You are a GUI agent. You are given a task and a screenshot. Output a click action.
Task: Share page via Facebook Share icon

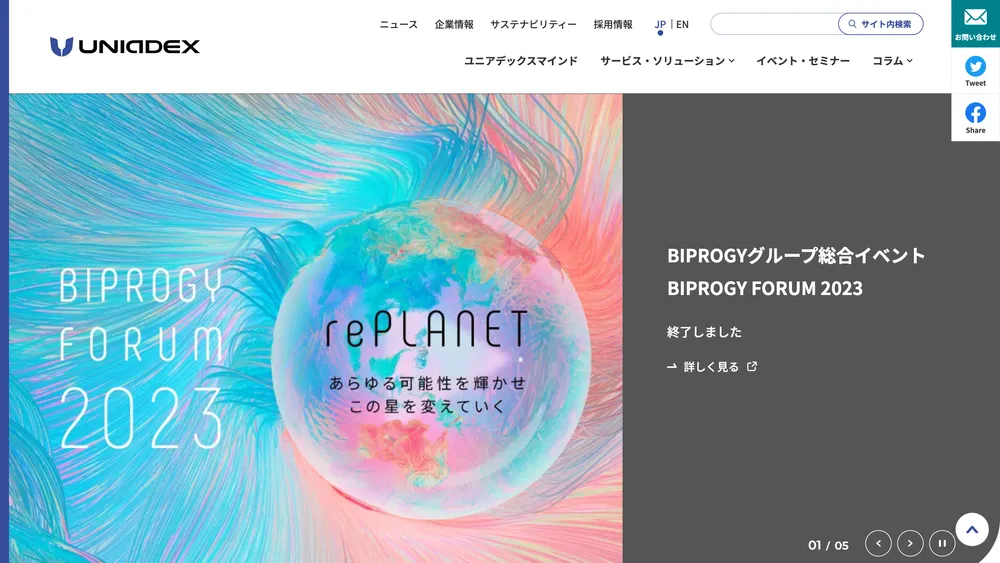point(975,118)
